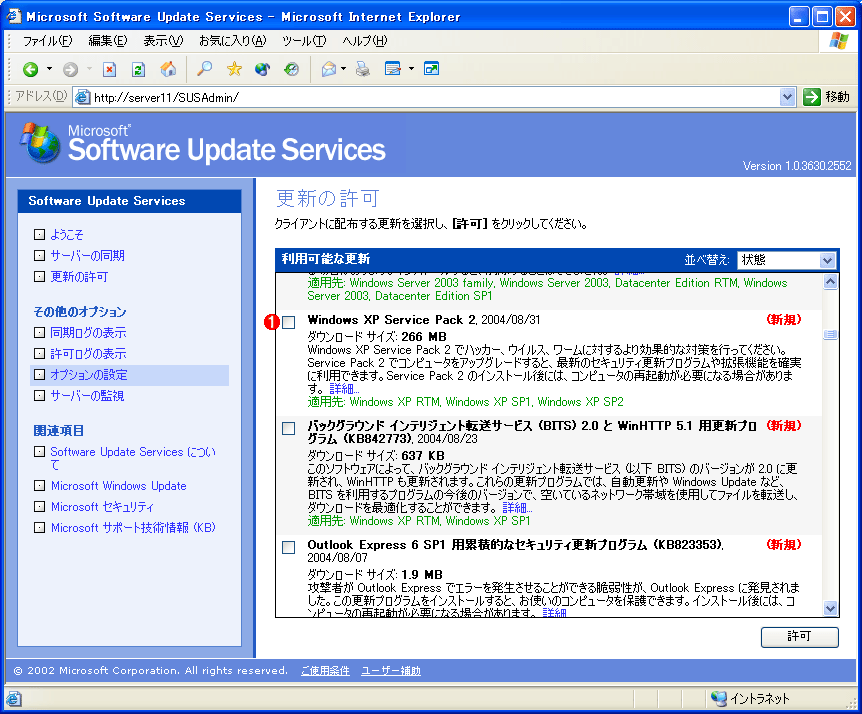Viewport: 862px width, 714px height.
Task: Click the Print icon
Action: [363, 69]
